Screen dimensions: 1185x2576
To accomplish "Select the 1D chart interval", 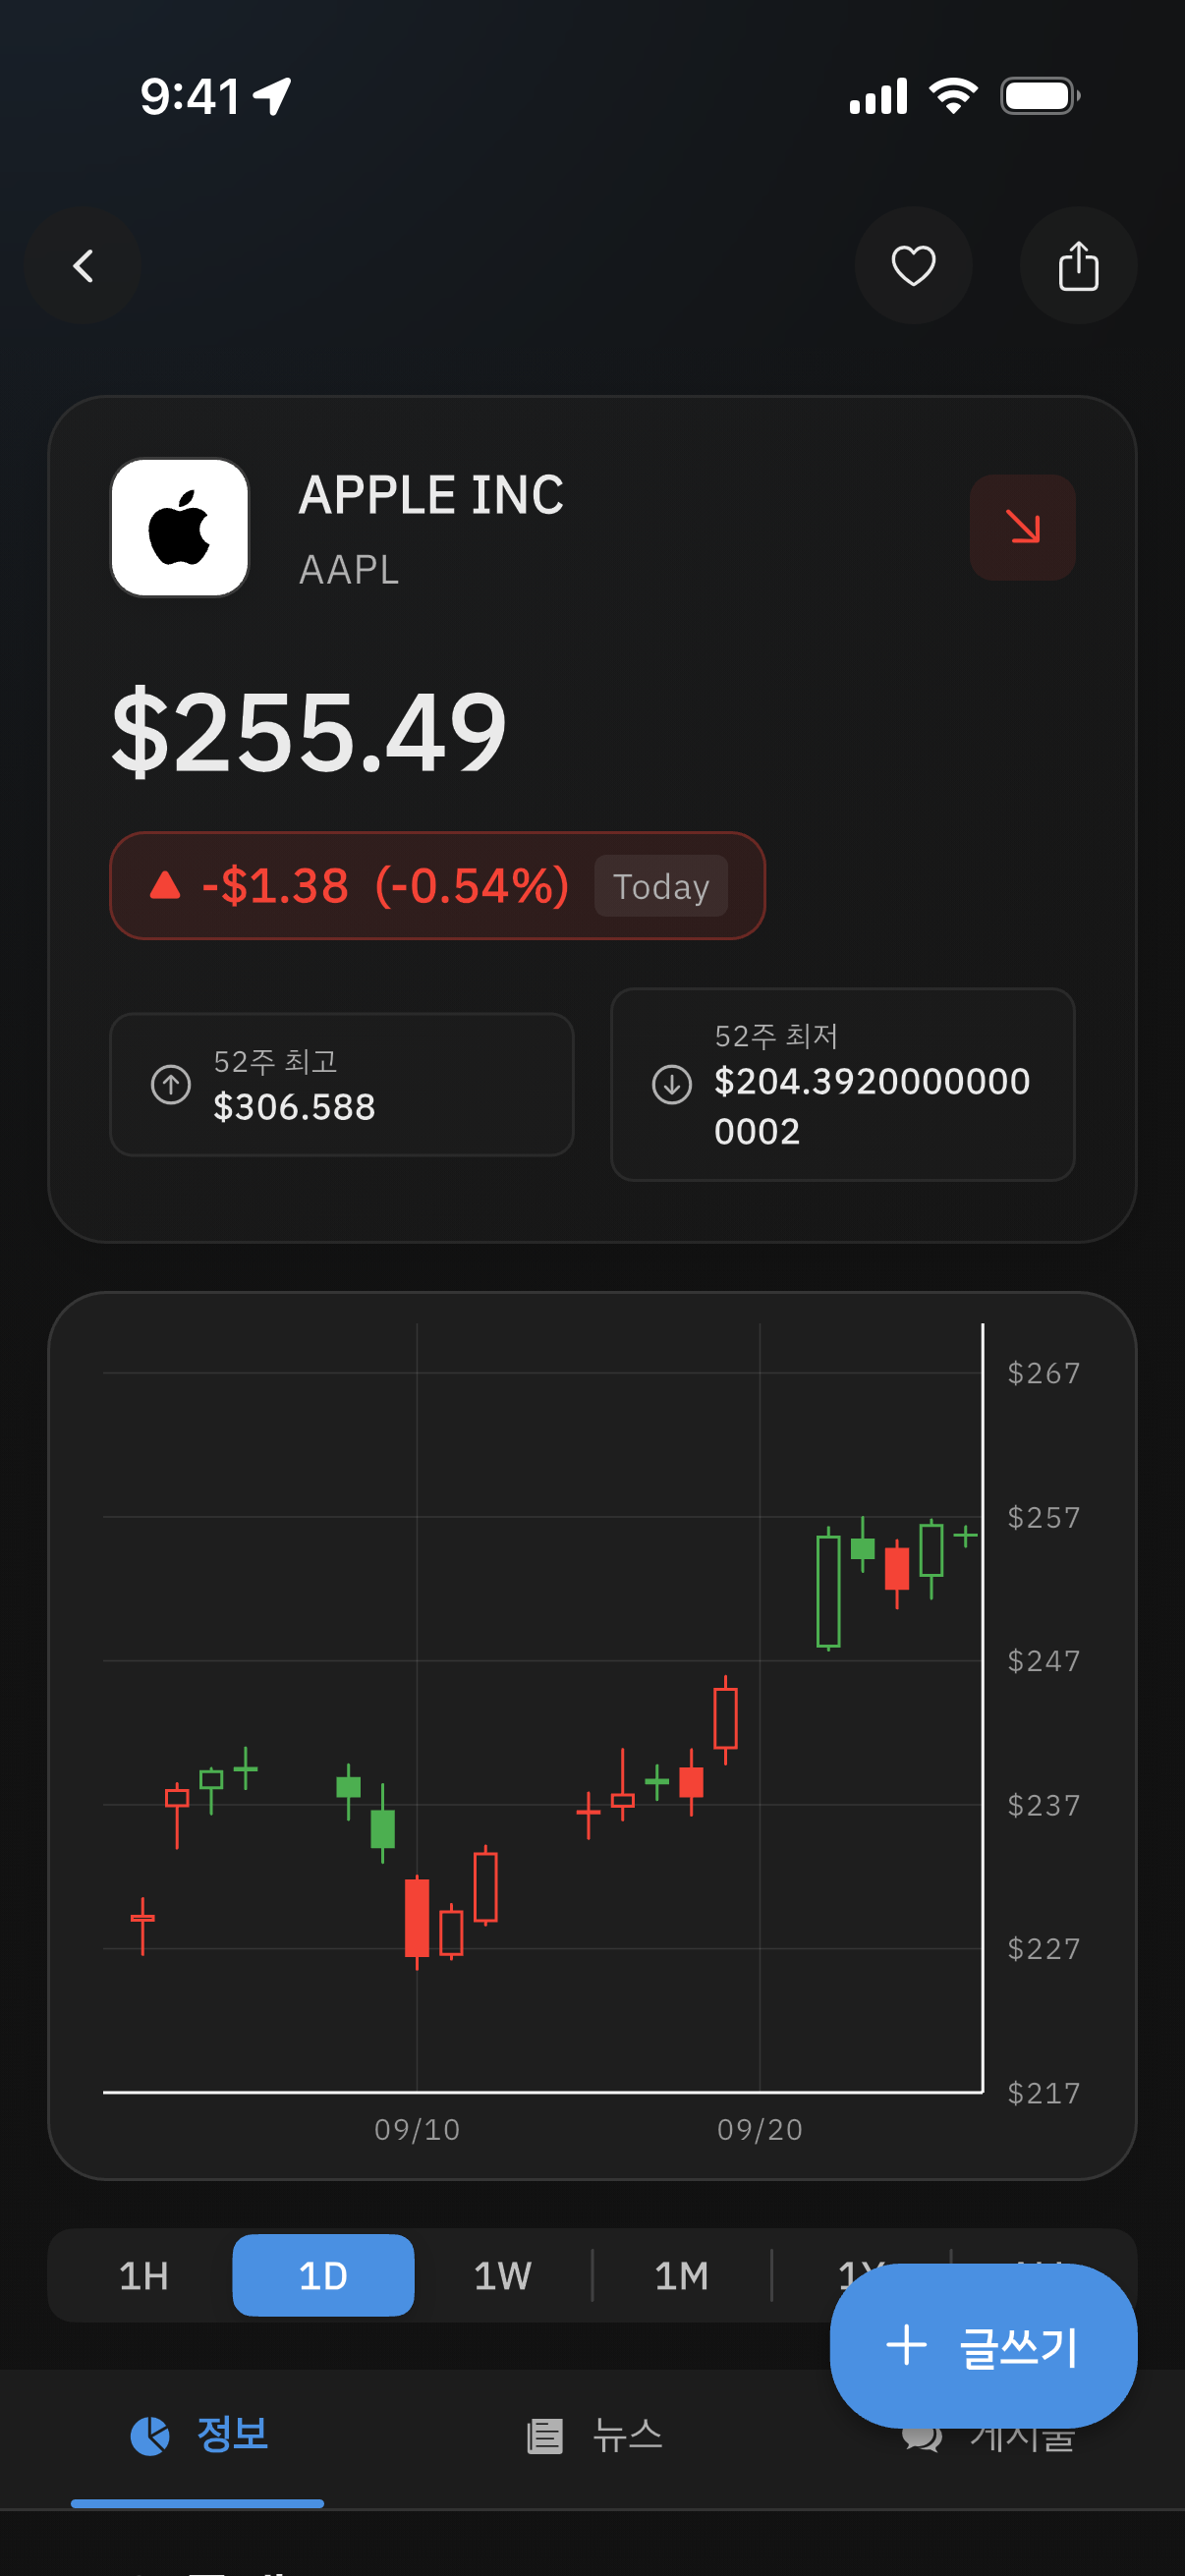I will tap(323, 2276).
